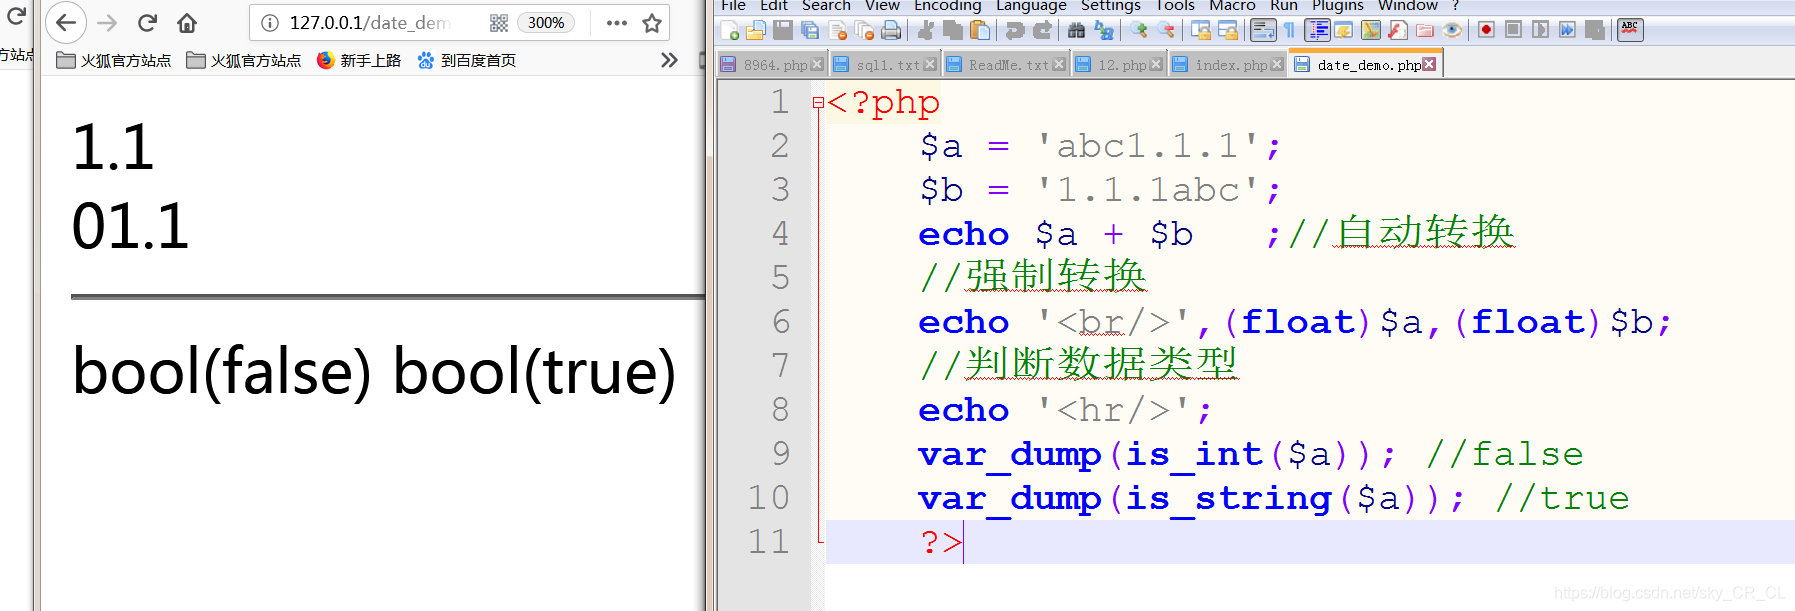This screenshot has width=1795, height=611.
Task: Close the sql1.txt tab
Action: click(x=930, y=64)
